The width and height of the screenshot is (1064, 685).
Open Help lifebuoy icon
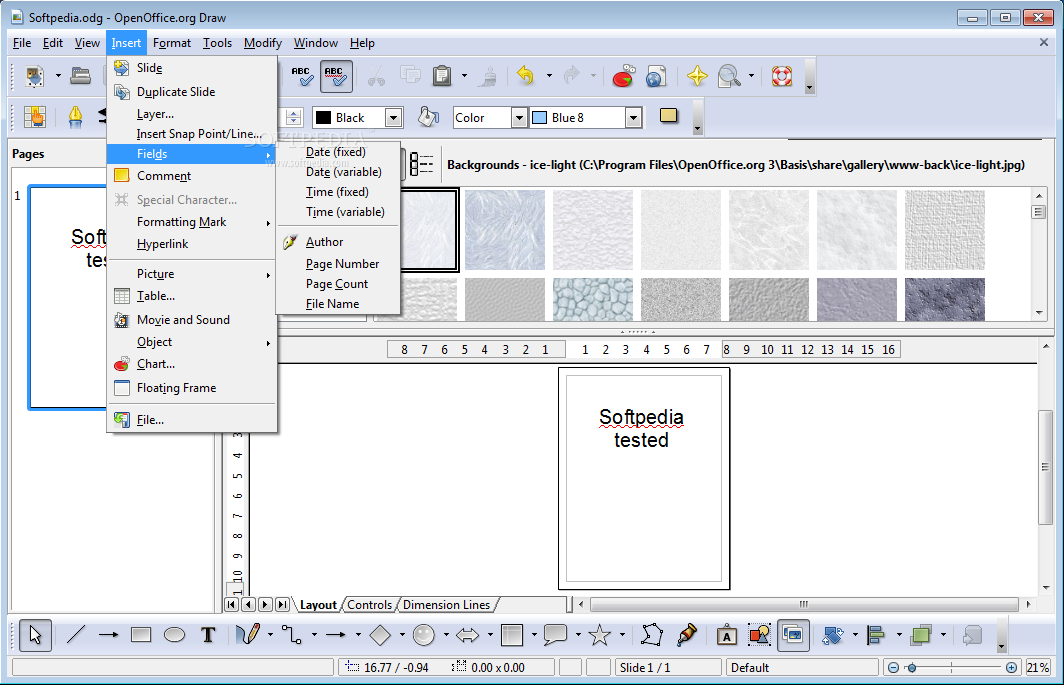point(782,75)
